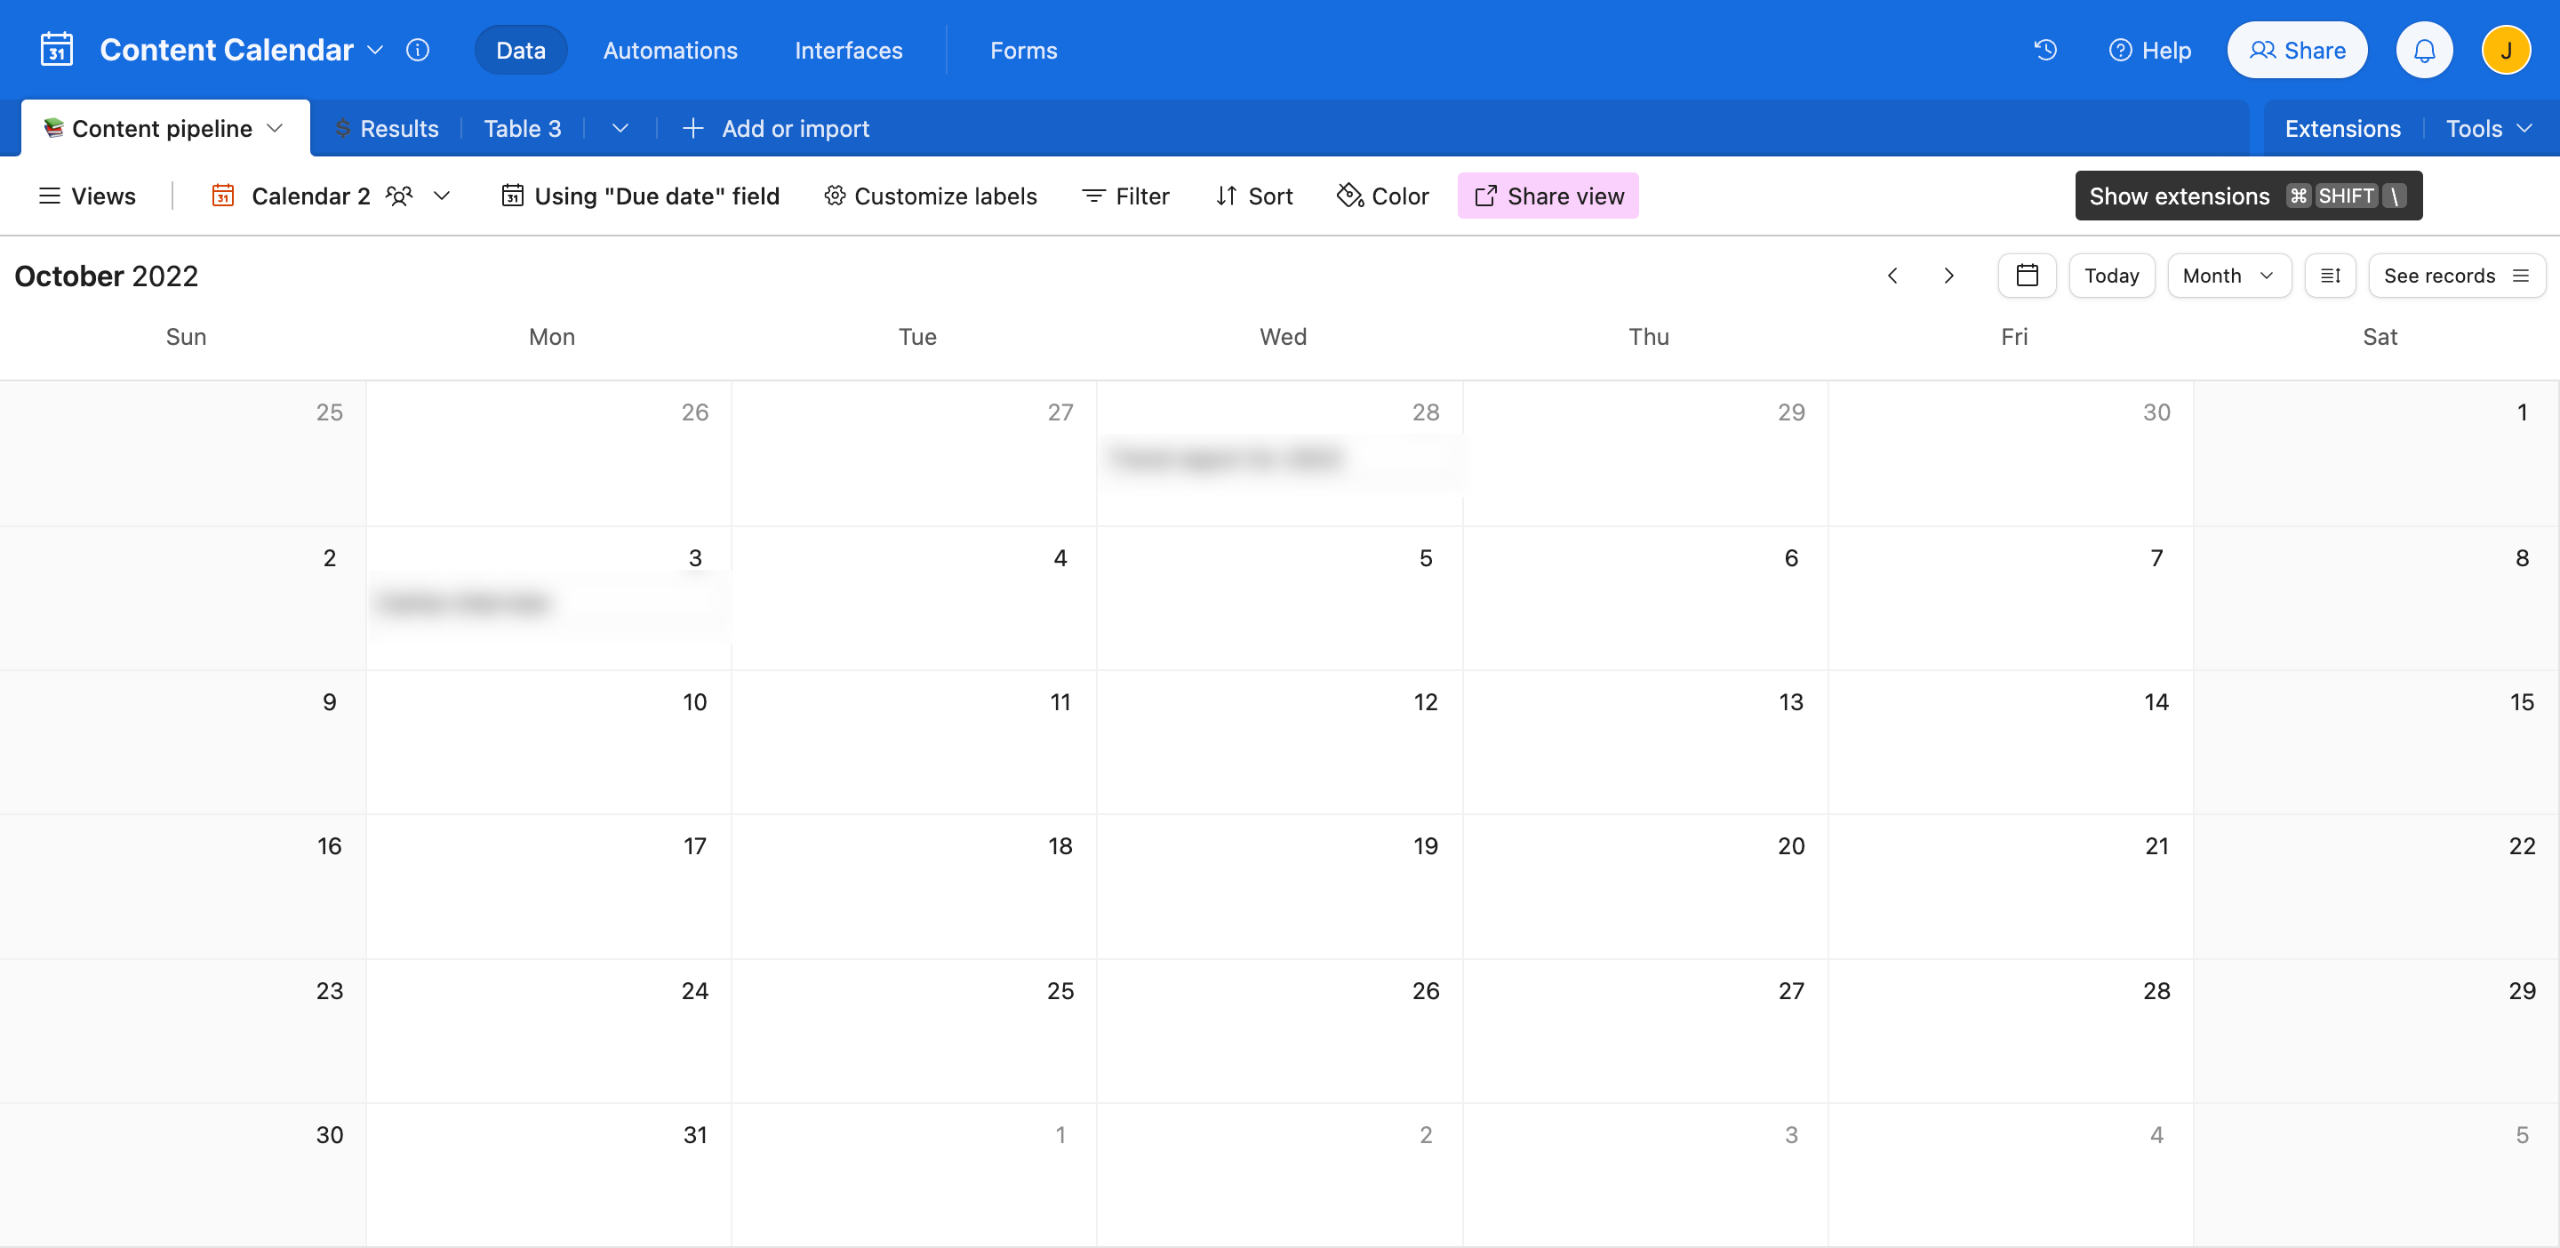2560x1248 pixels.
Task: Open Customize labels settings
Action: tap(930, 196)
